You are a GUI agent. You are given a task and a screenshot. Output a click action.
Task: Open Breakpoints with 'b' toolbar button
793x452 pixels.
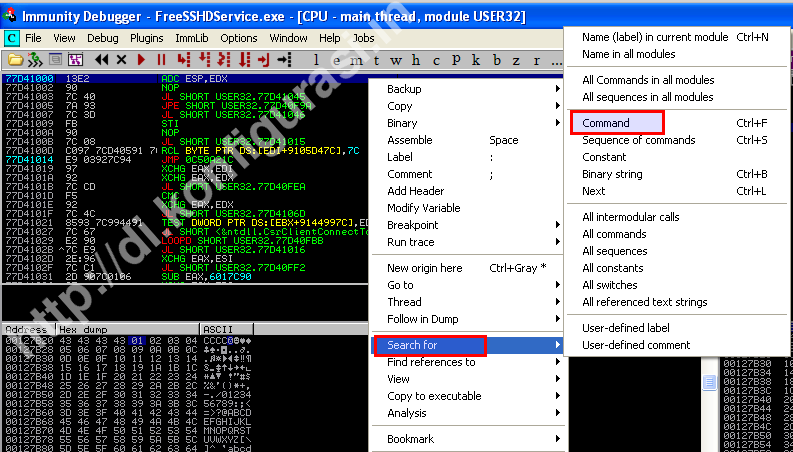point(497,60)
